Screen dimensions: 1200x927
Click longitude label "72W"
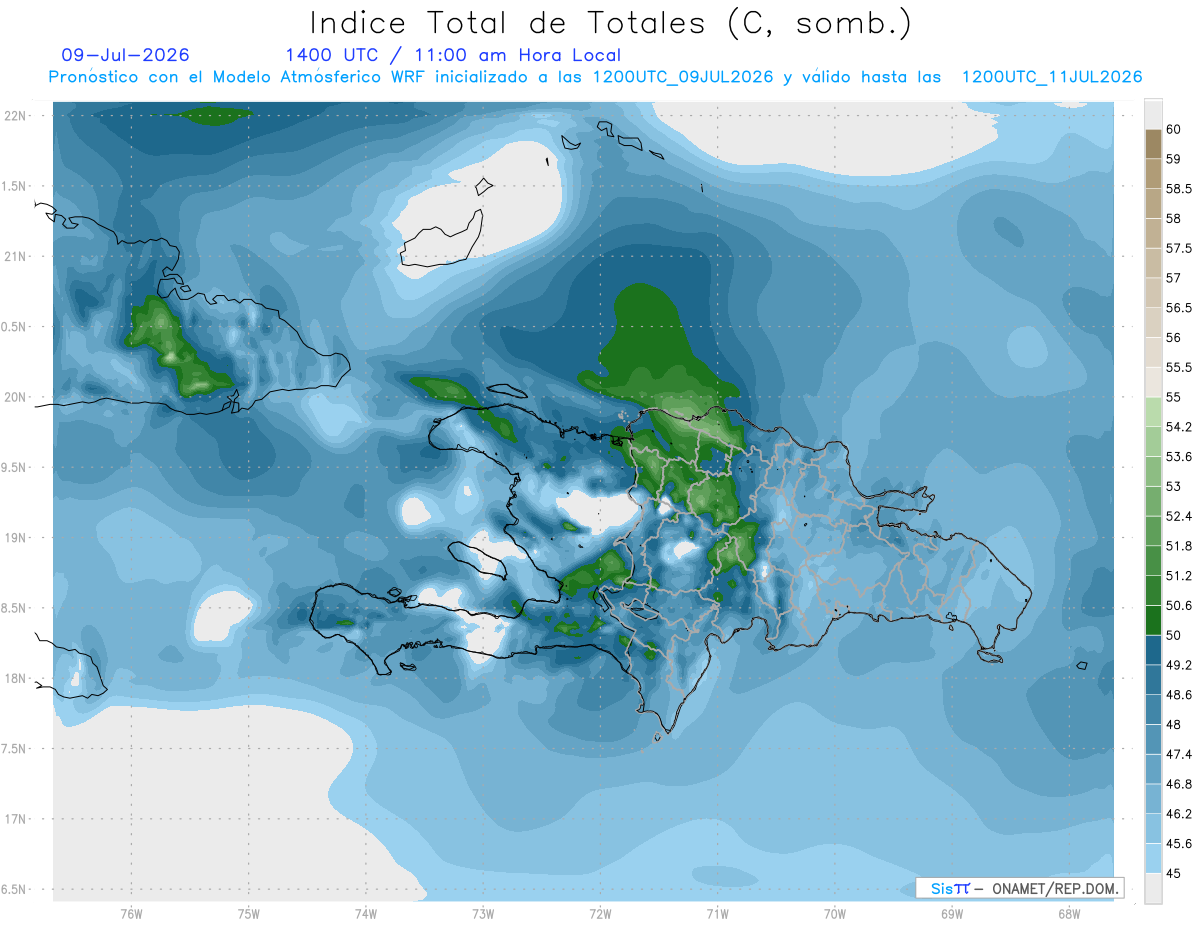[600, 913]
